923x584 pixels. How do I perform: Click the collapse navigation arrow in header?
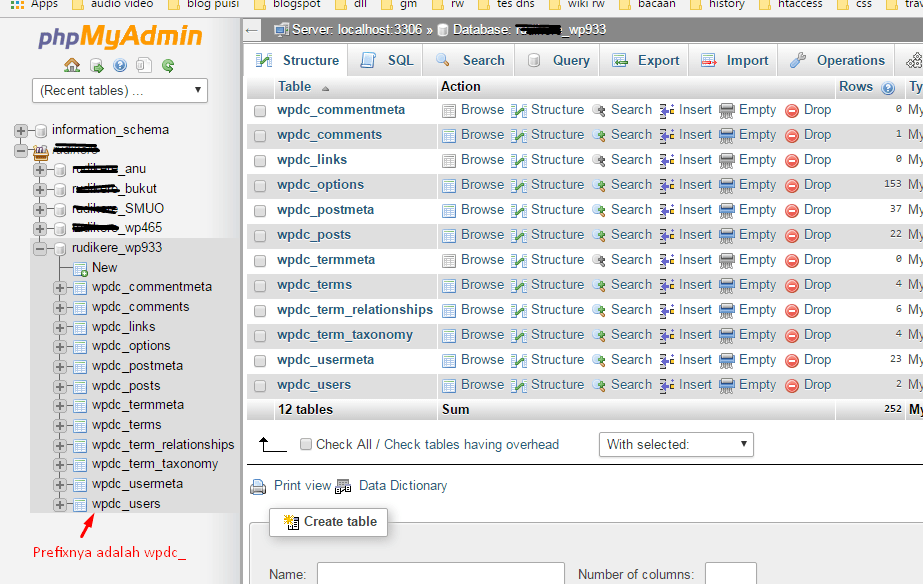(x=252, y=30)
